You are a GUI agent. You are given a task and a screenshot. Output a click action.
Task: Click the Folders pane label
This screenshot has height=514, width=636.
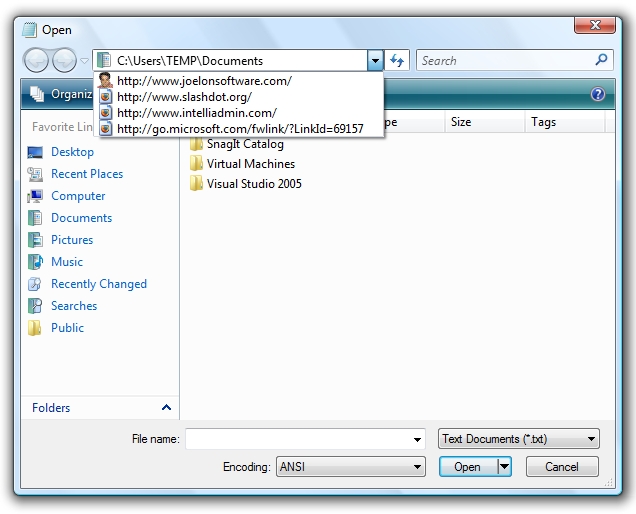(51, 408)
